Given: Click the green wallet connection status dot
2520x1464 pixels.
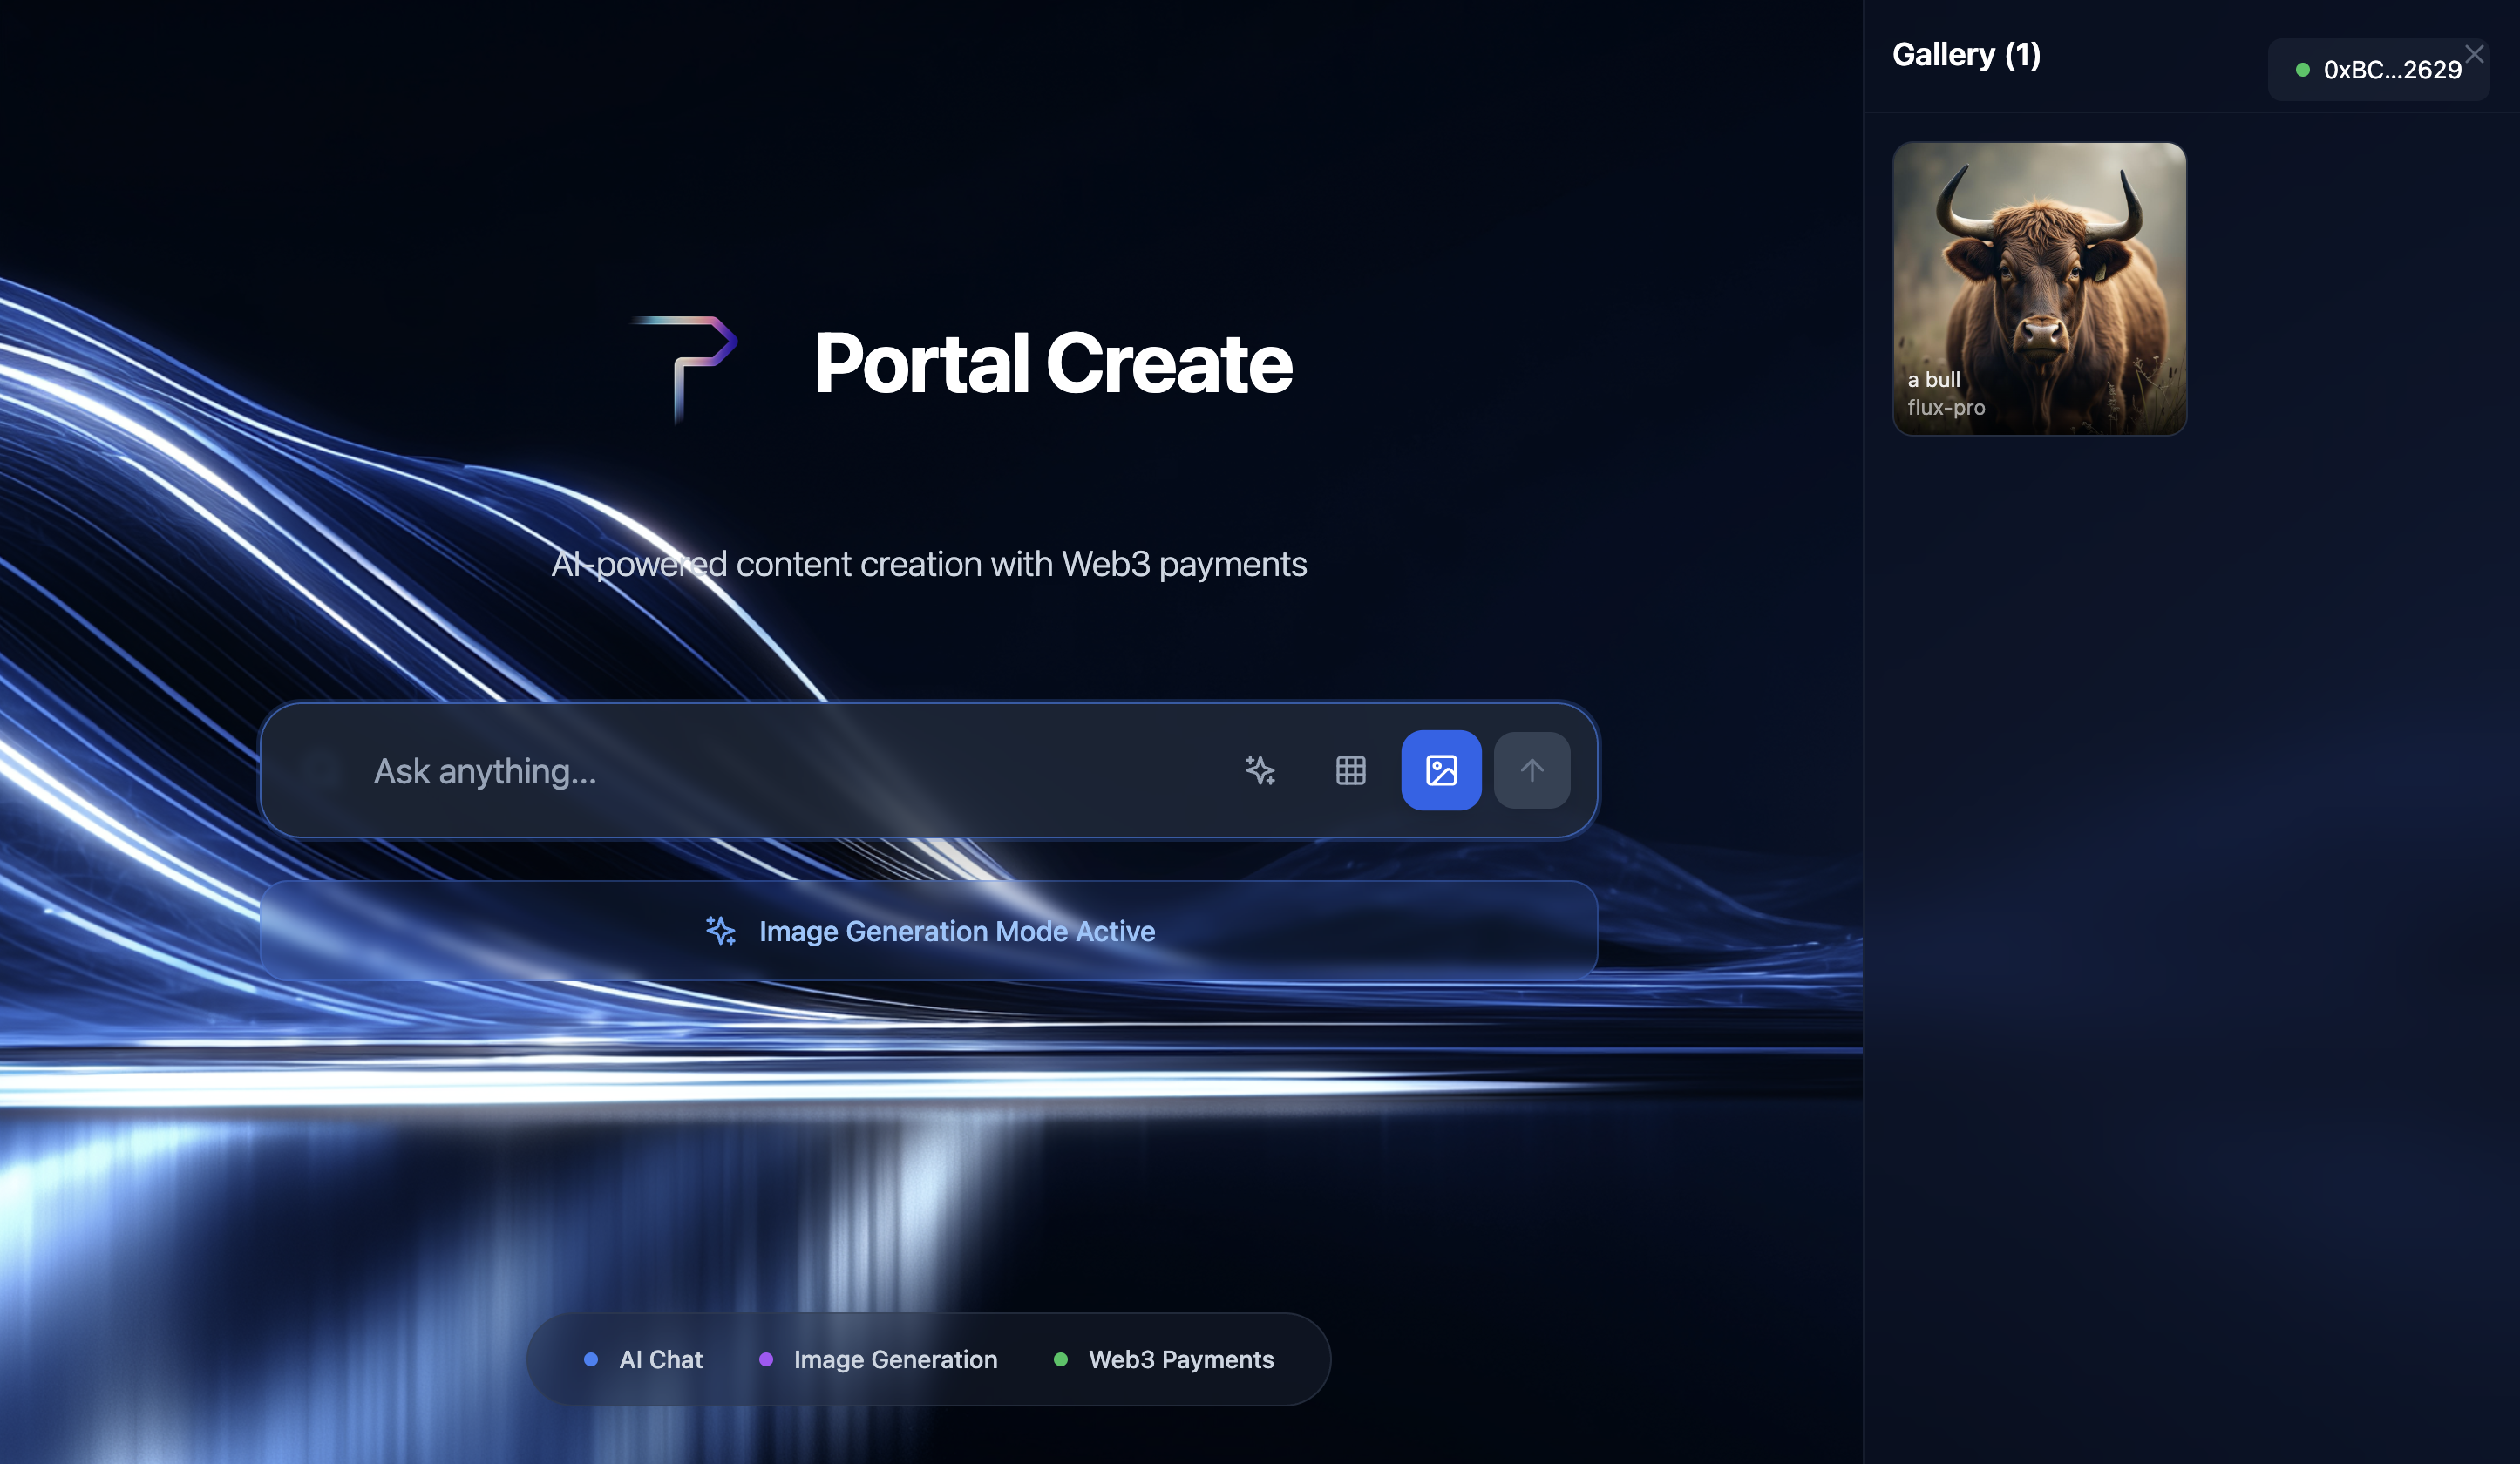Looking at the screenshot, I should coord(2302,70).
